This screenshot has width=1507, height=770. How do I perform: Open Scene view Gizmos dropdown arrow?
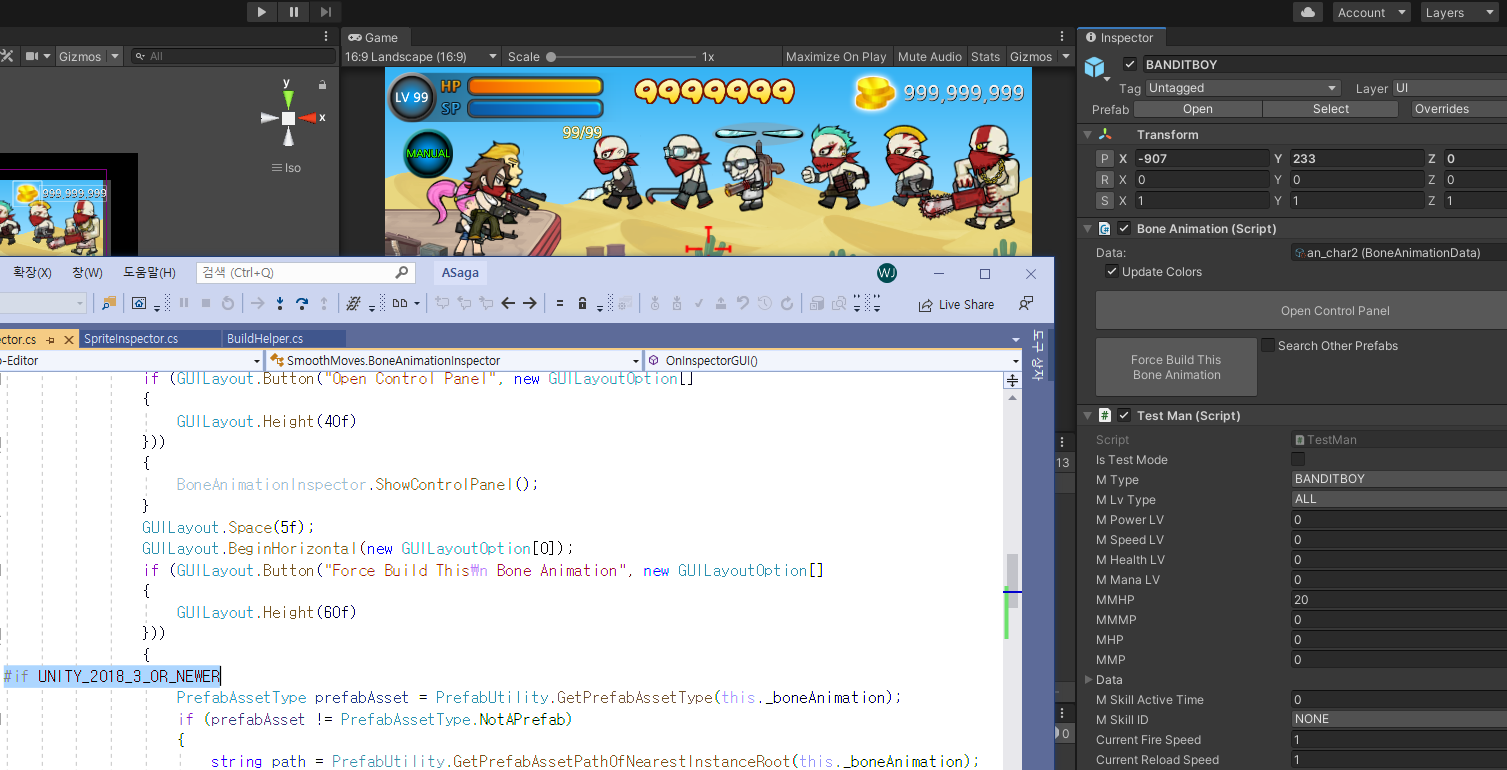pyautogui.click(x=114, y=57)
